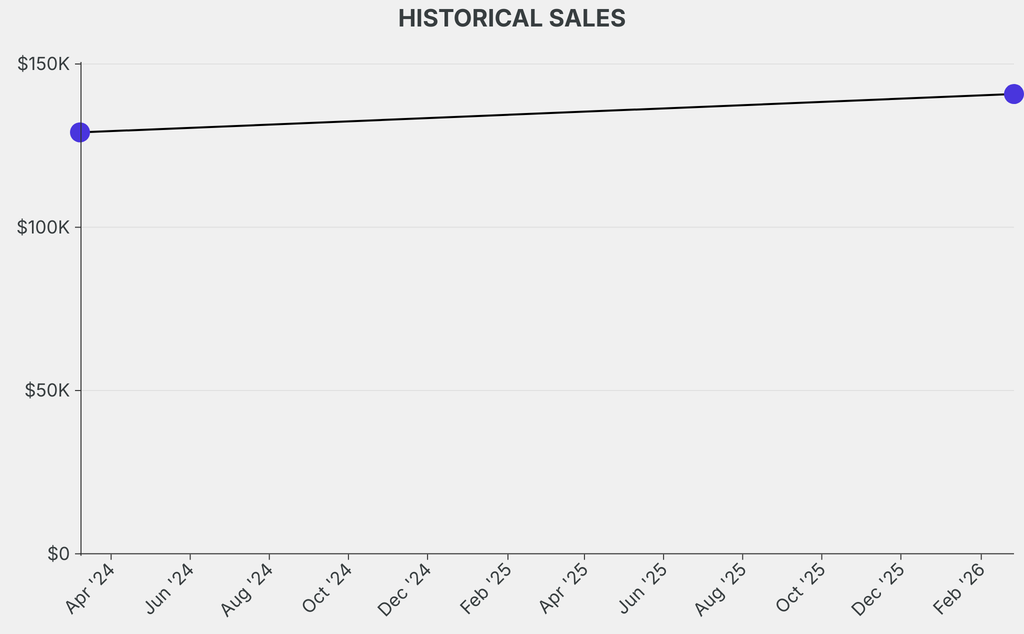The width and height of the screenshot is (1024, 634).
Task: Select the Dec '24 x-axis label
Action: pyautogui.click(x=406, y=589)
